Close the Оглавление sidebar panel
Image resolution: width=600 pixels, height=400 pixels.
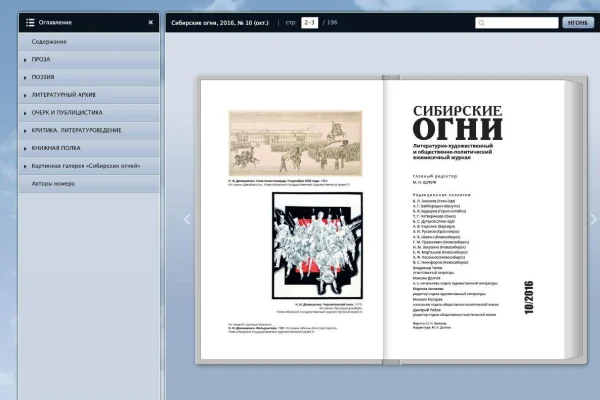click(x=151, y=23)
